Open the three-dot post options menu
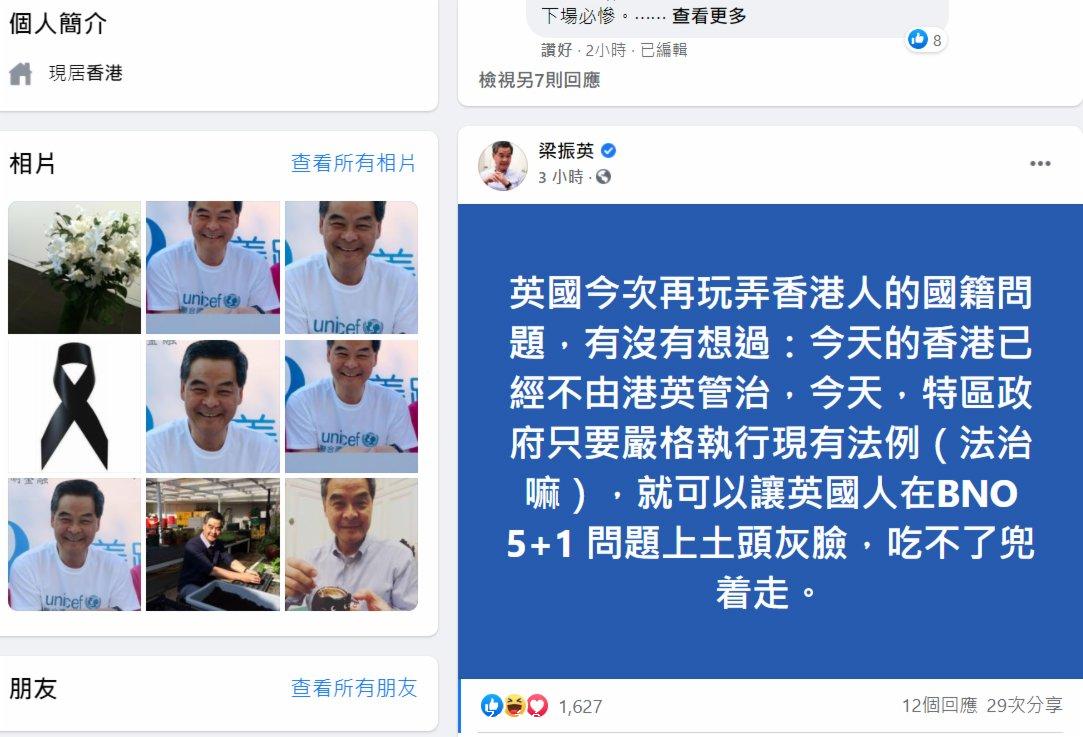Image resolution: width=1083 pixels, height=737 pixels. [1039, 164]
